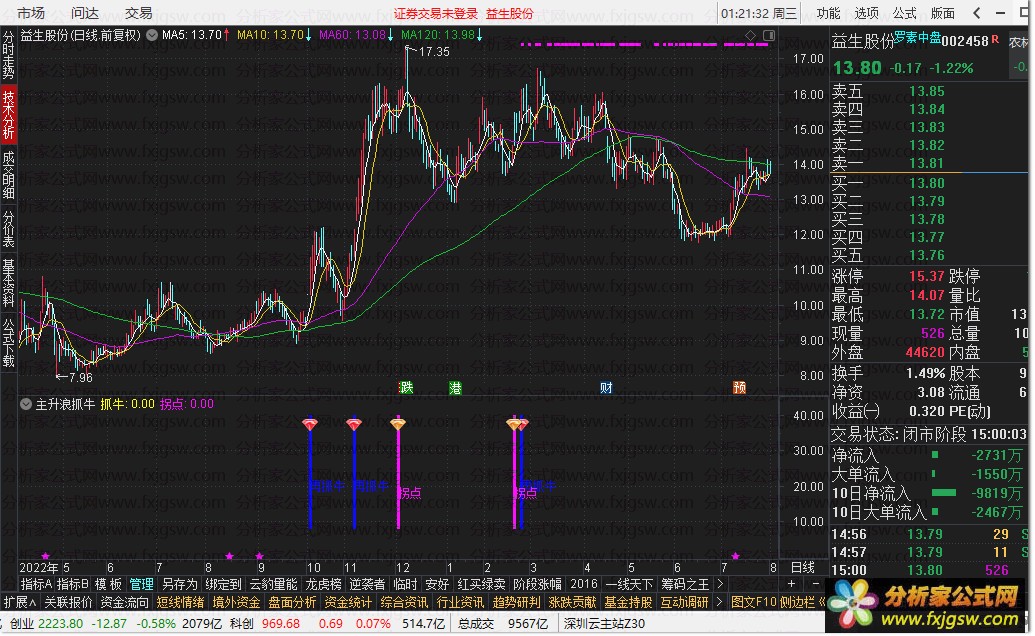Viewport: 1035px width, 636px height.
Task: Click the green 跌 info marker
Action: tap(407, 387)
